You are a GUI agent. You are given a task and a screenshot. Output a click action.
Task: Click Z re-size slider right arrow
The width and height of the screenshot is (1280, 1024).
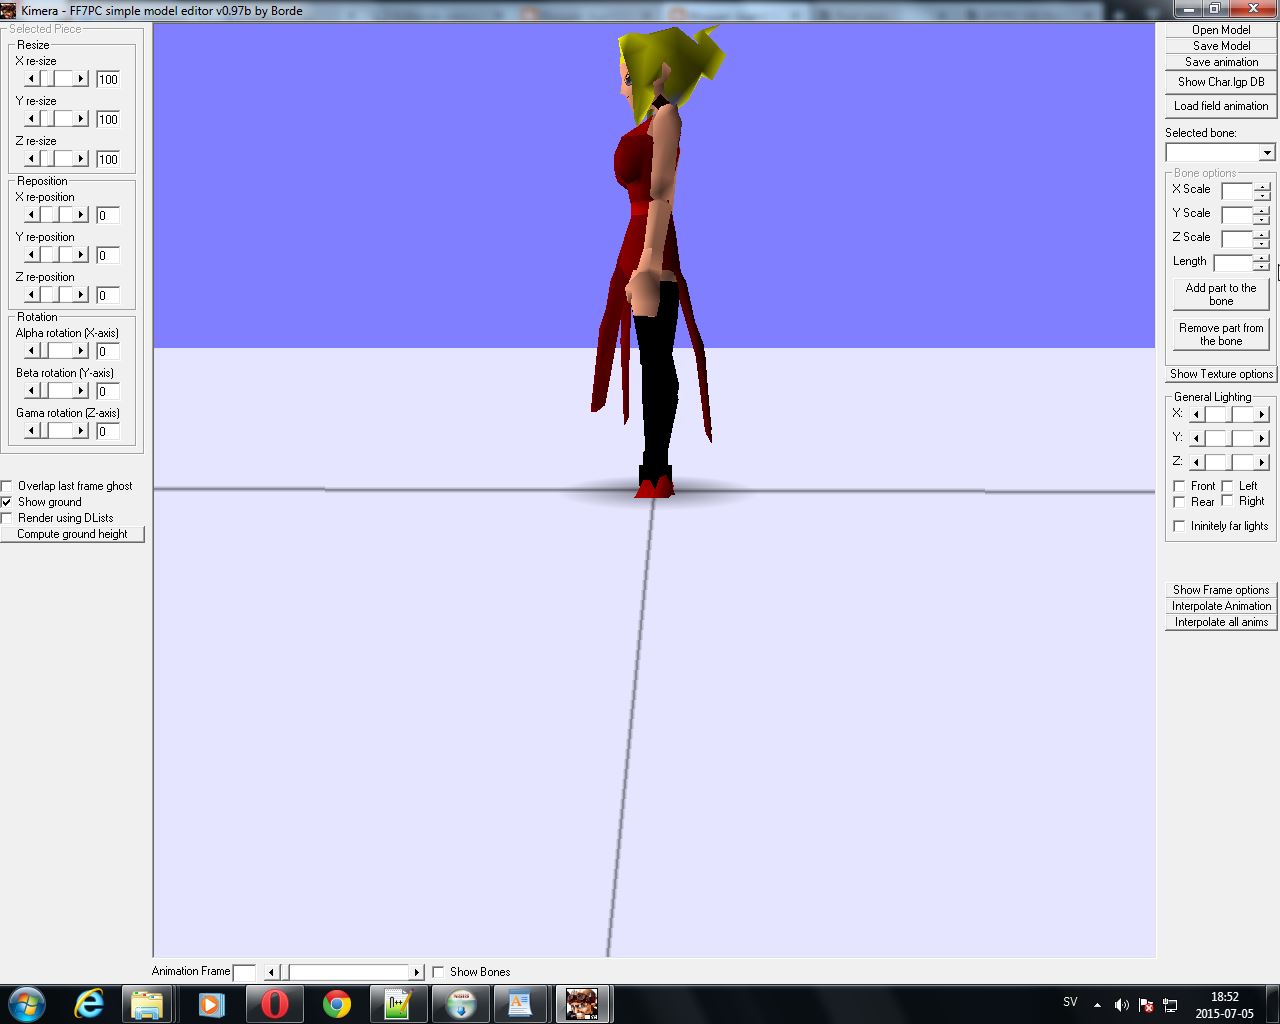click(81, 159)
